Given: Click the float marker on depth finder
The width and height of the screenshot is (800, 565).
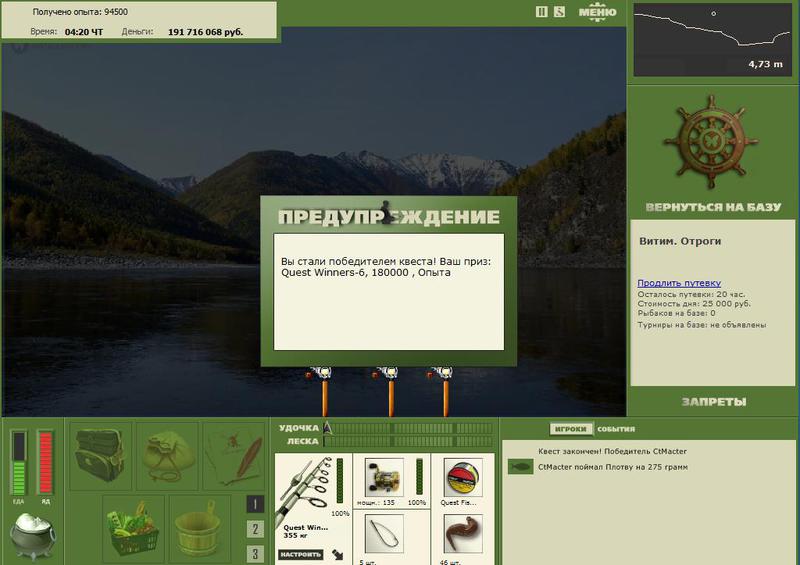Looking at the screenshot, I should [x=714, y=14].
